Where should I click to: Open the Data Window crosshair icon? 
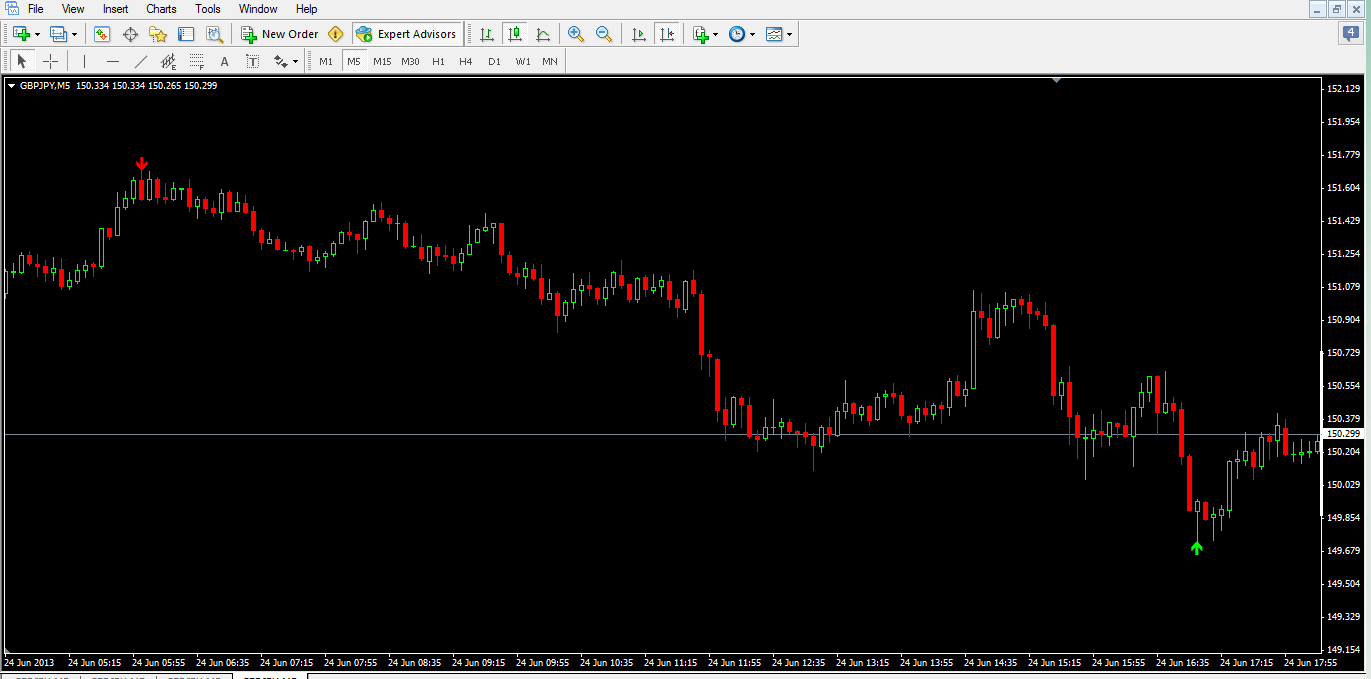coord(130,34)
